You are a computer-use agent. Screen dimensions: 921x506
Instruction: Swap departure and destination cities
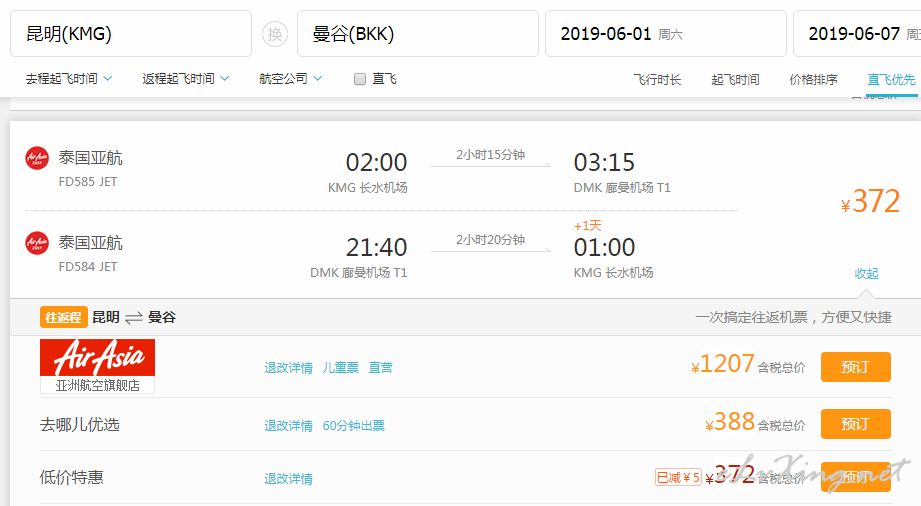tap(275, 34)
